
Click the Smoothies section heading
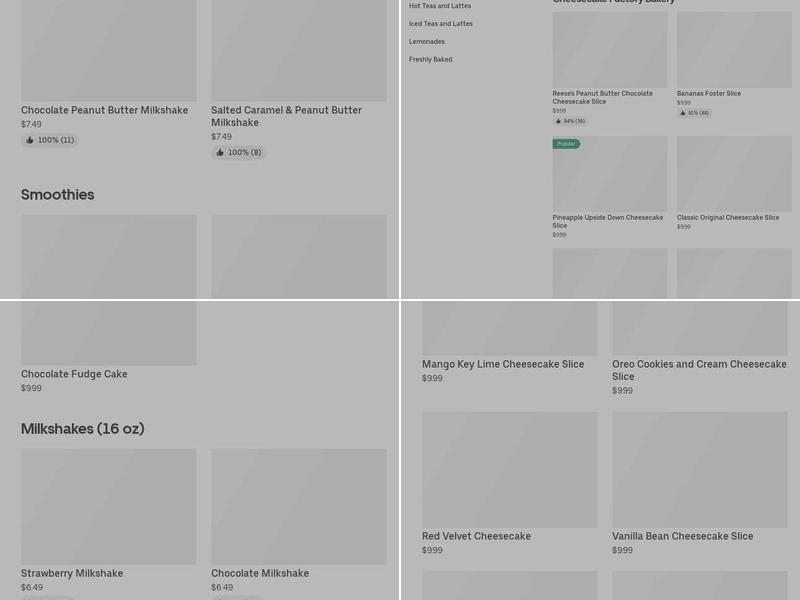[58, 194]
